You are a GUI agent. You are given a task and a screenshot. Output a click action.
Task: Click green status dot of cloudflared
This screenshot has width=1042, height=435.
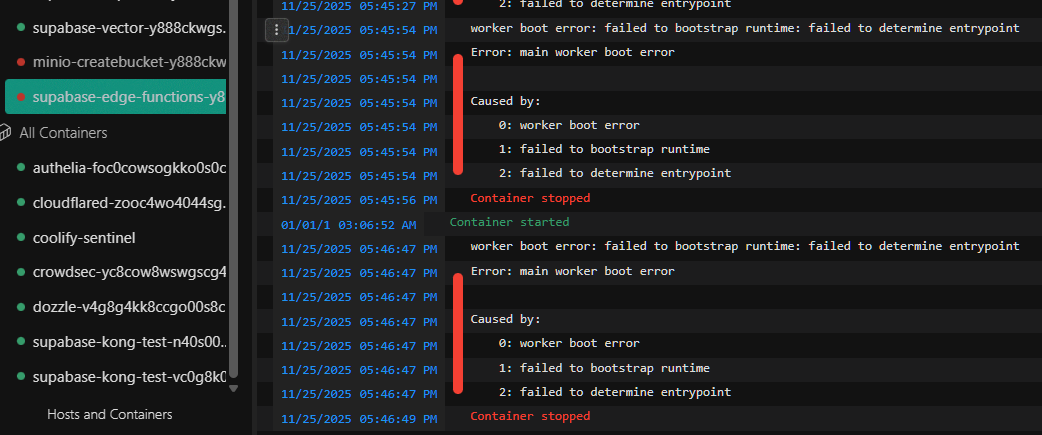click(21, 203)
